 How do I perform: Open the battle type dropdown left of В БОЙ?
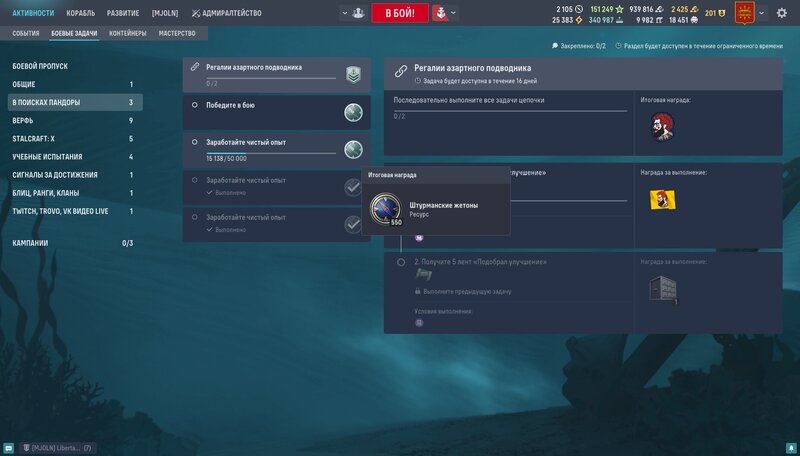(352, 13)
